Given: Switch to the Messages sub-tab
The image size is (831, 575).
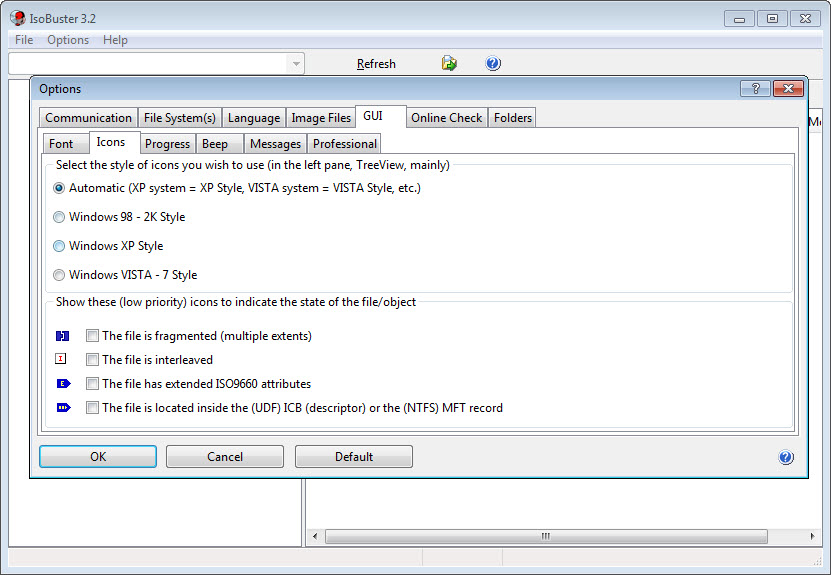Looking at the screenshot, I should 276,144.
